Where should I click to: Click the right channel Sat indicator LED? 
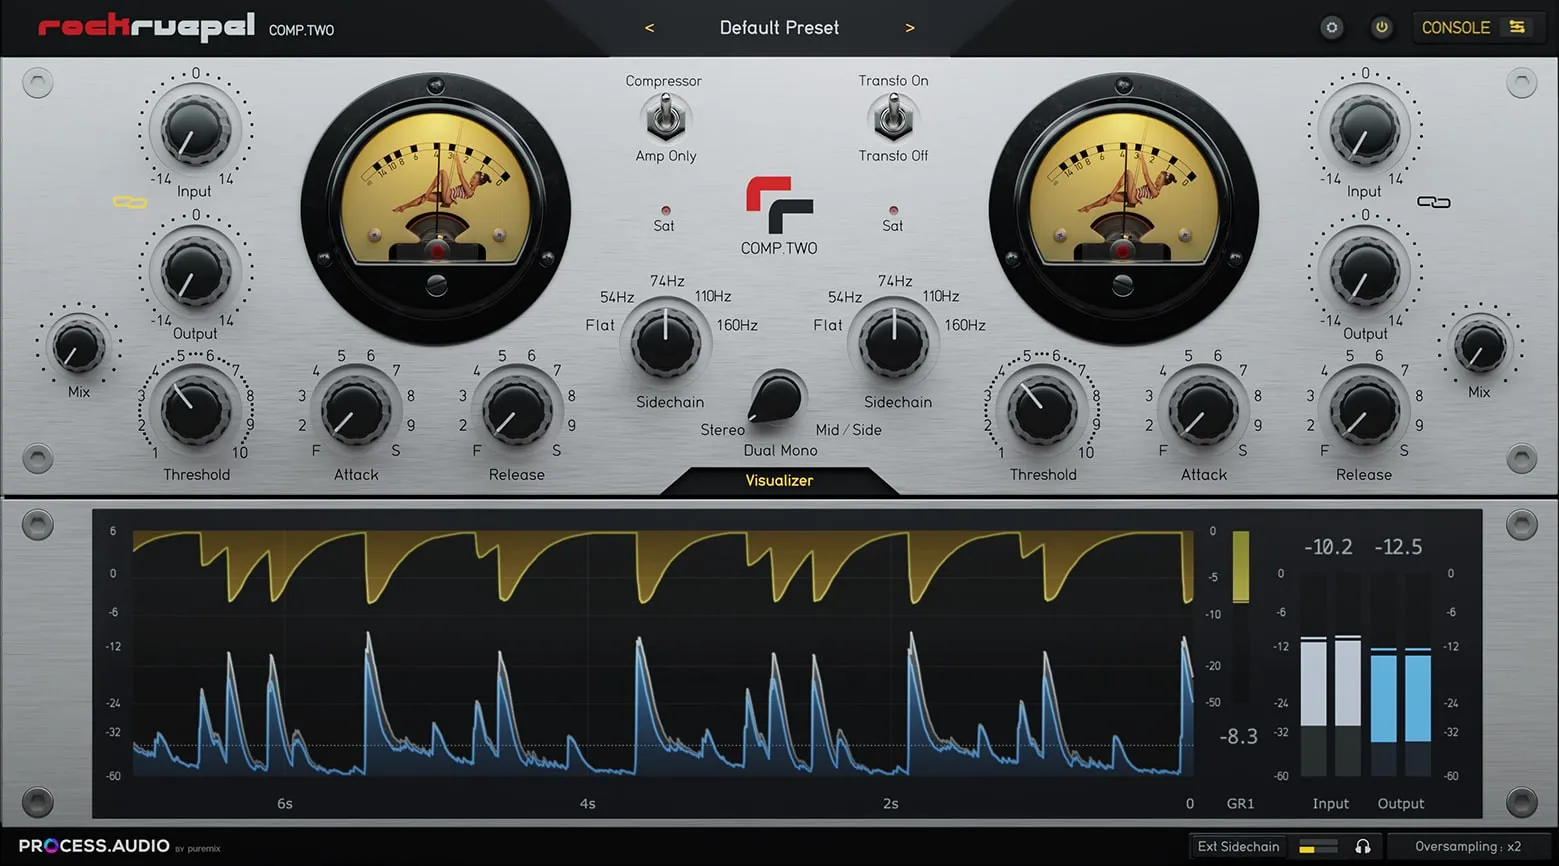[x=893, y=211]
